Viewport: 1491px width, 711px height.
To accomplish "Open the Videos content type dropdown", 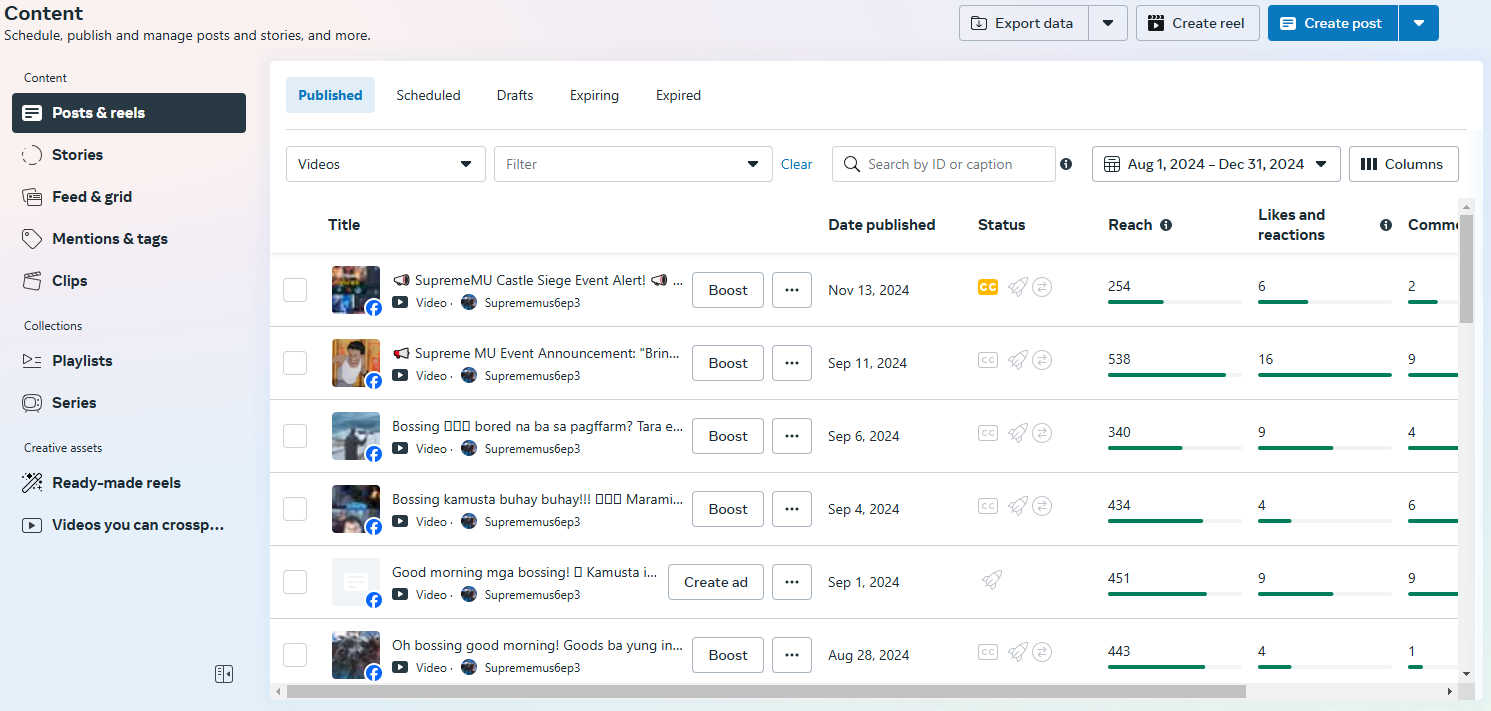I will [385, 164].
